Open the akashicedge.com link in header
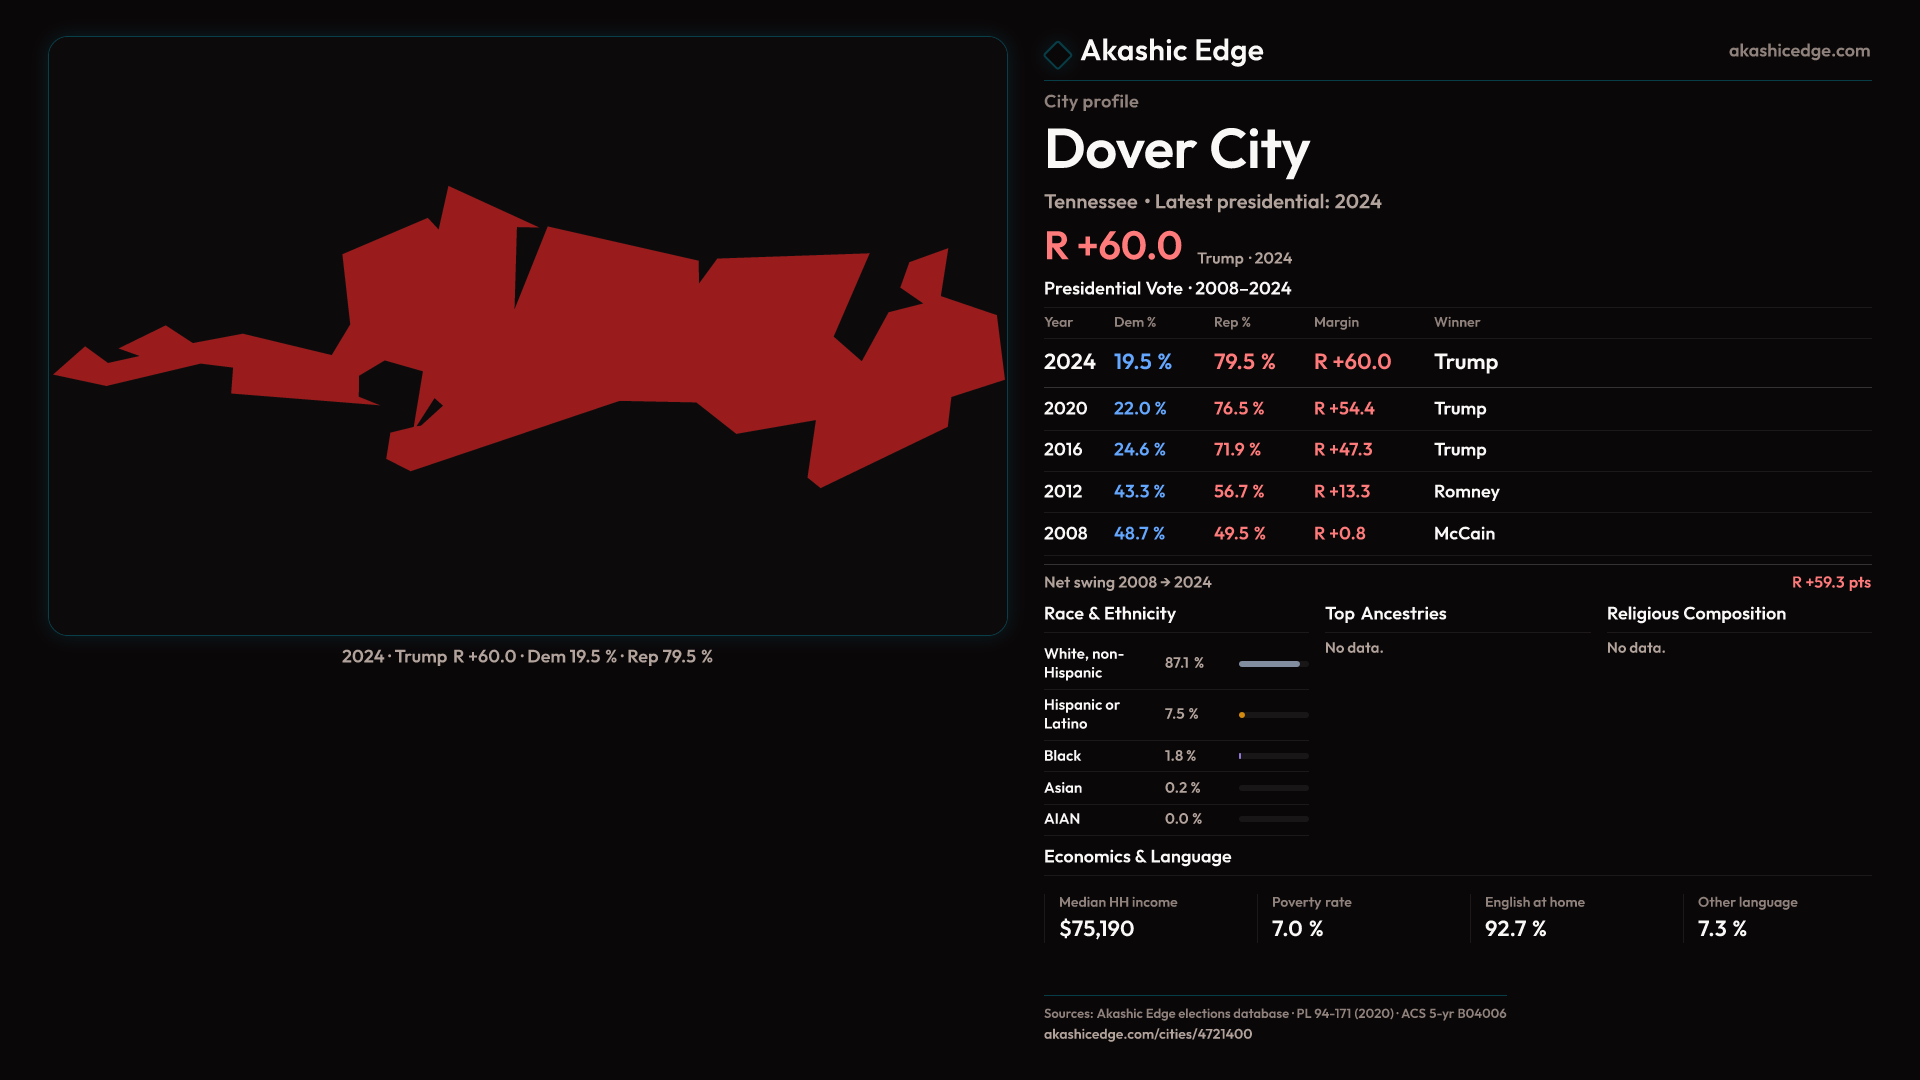This screenshot has width=1920, height=1080. pyautogui.click(x=1798, y=51)
